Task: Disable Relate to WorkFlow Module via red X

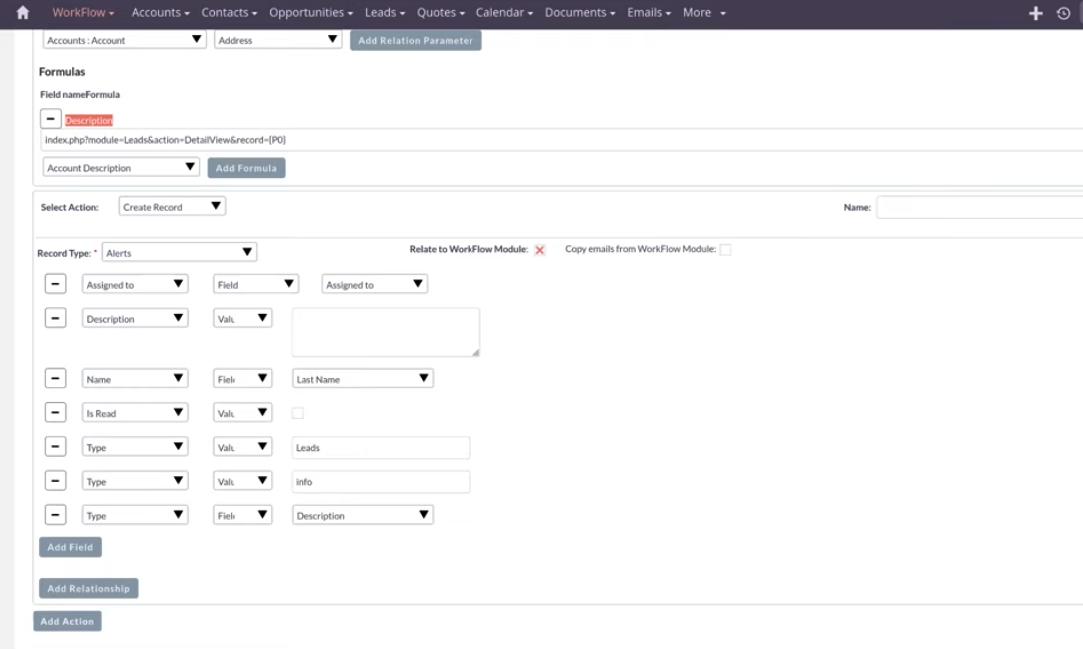Action: tap(540, 250)
